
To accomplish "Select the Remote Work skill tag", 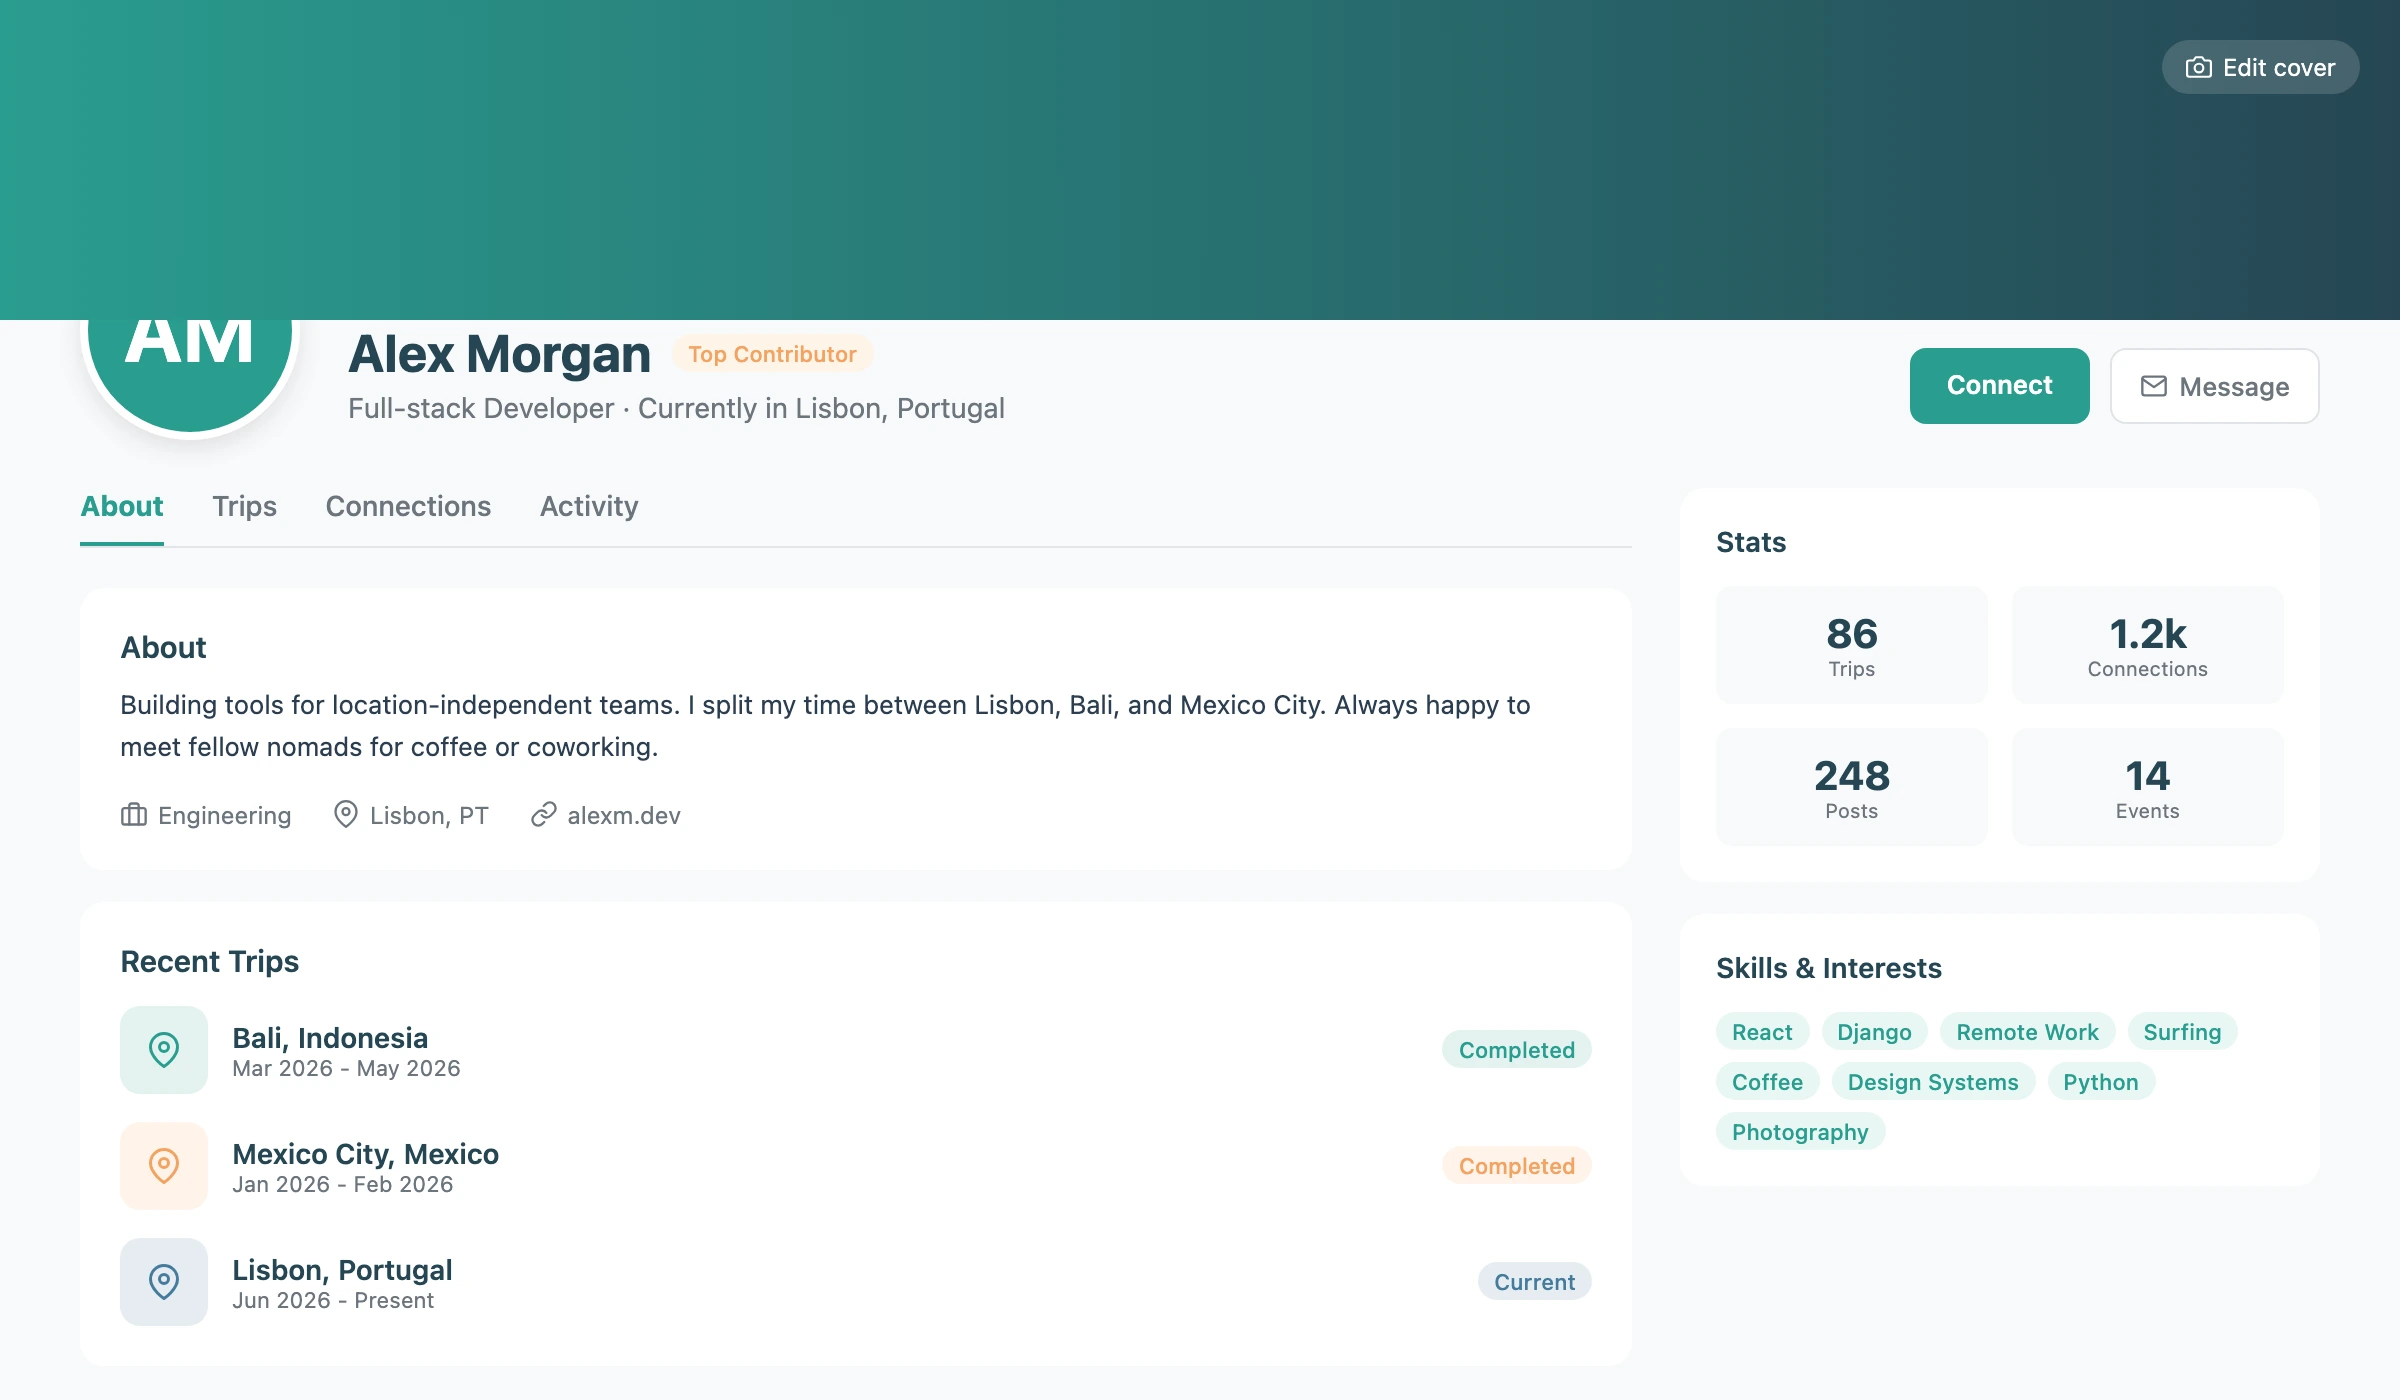I will tap(2027, 1032).
